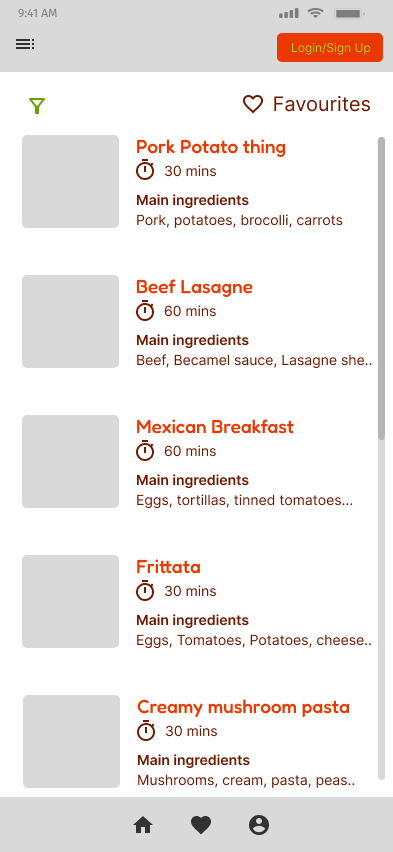Image resolution: width=393 pixels, height=852 pixels.
Task: Click the green filter funnel icon
Action: coord(37,106)
